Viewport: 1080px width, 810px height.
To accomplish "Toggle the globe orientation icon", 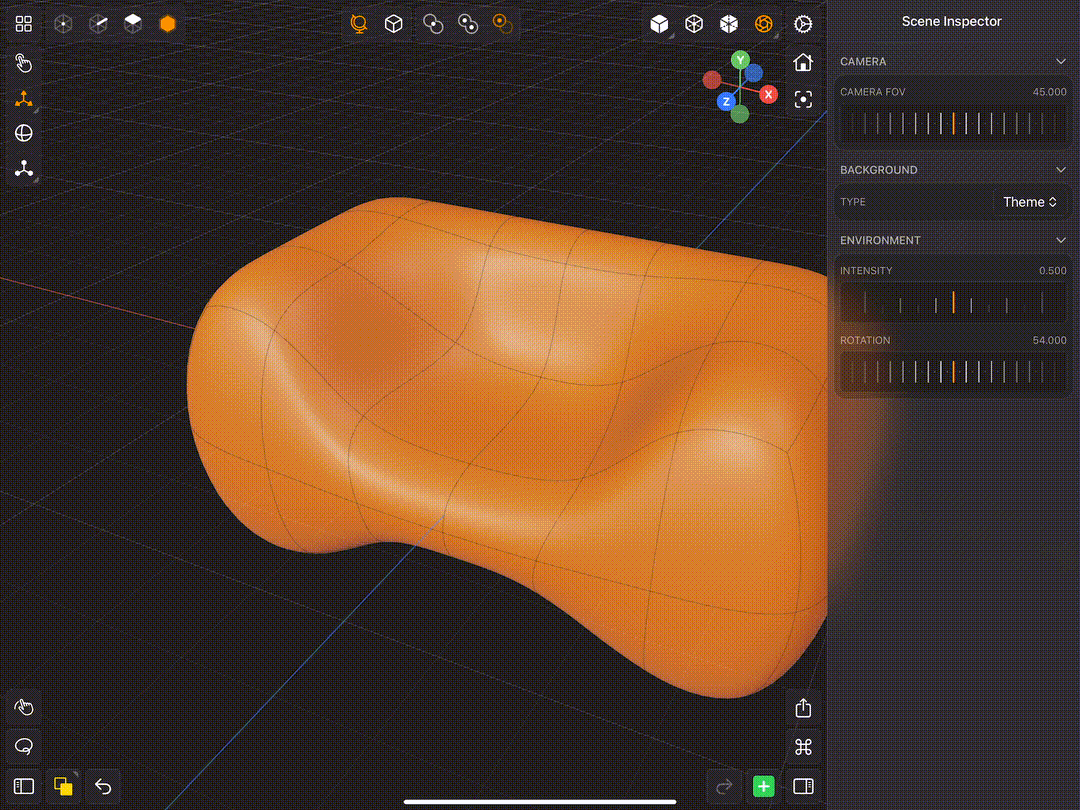I will pos(358,24).
